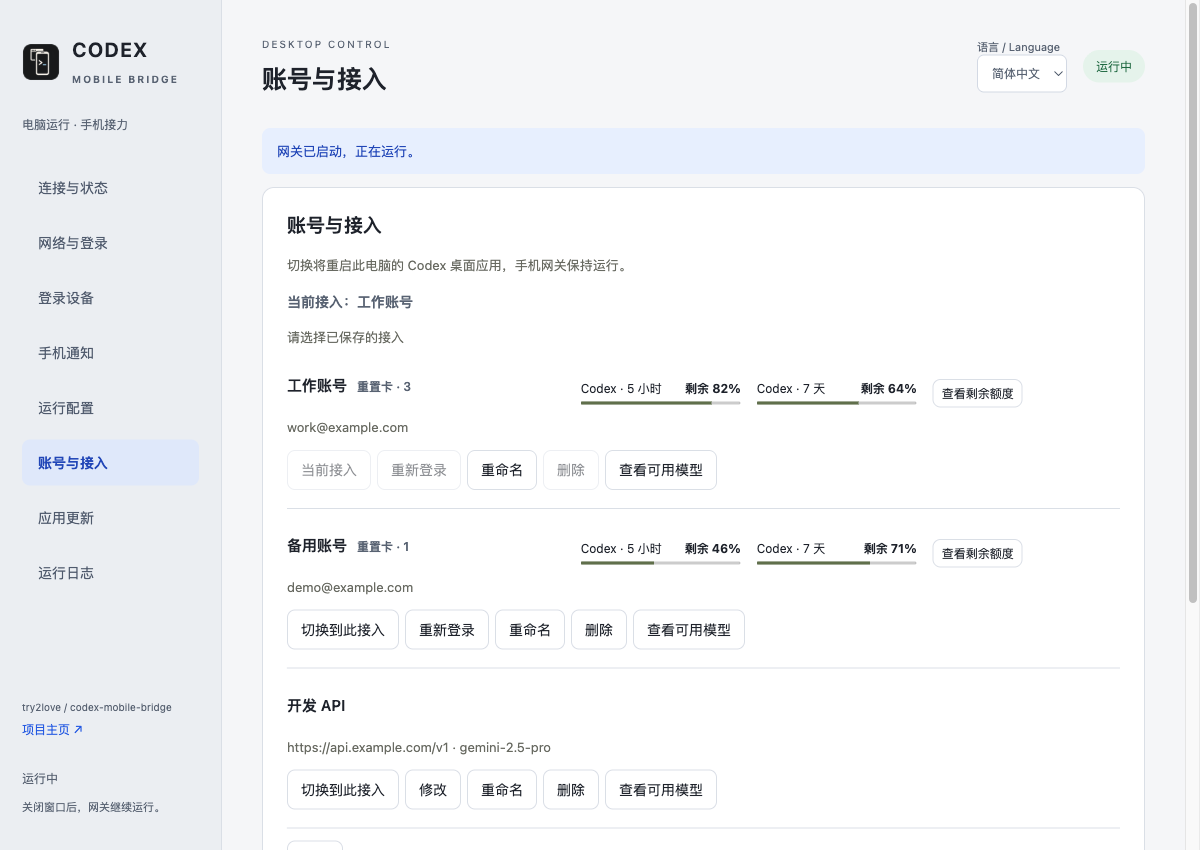Viewport: 1200px width, 850px height.
Task: Click the 剩余 82% value
Action: [x=713, y=388]
